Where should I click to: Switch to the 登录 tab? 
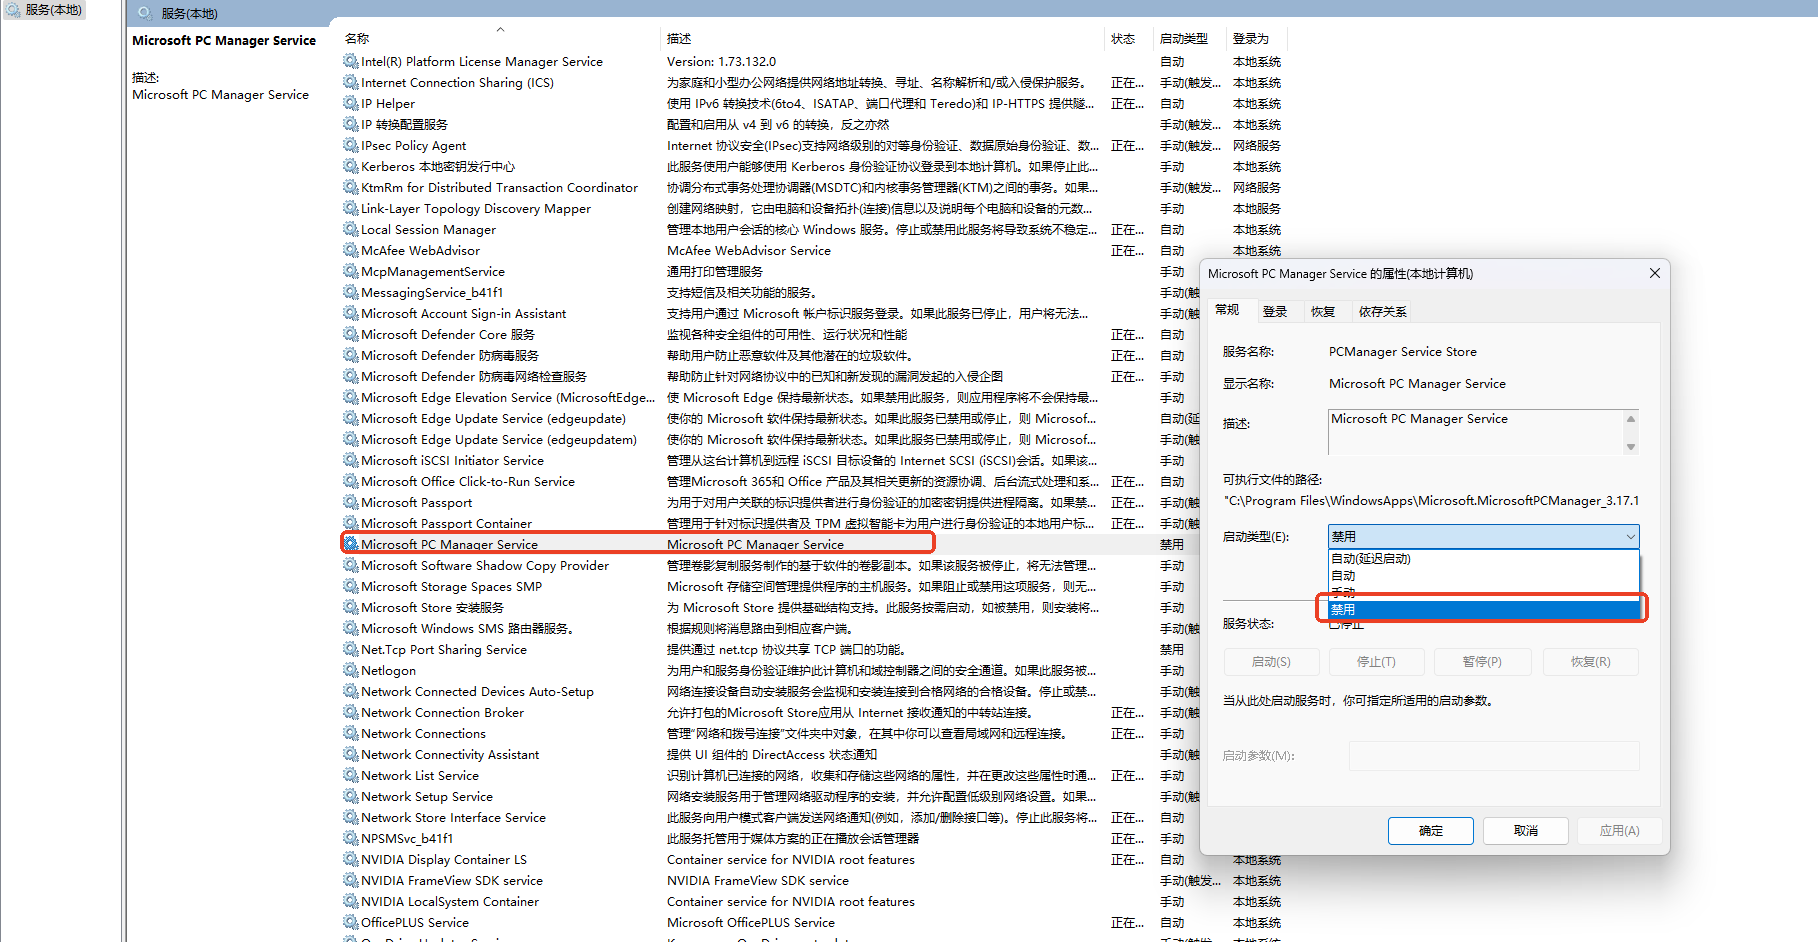tap(1275, 312)
